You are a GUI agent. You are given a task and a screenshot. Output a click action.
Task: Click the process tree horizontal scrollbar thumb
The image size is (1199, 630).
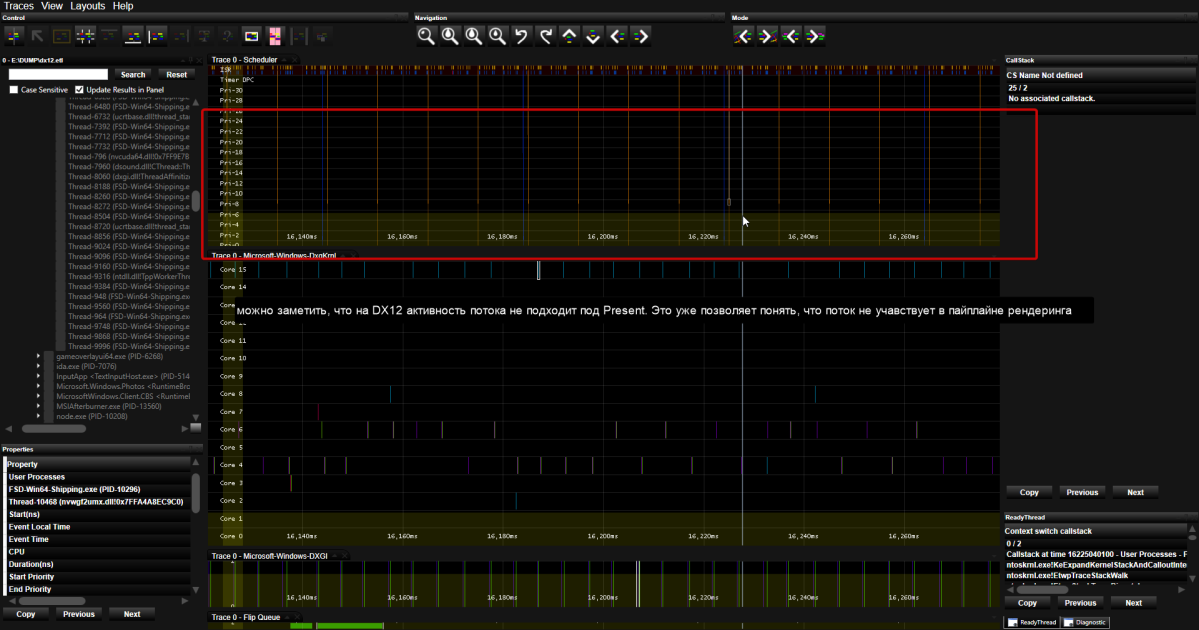tap(54, 428)
